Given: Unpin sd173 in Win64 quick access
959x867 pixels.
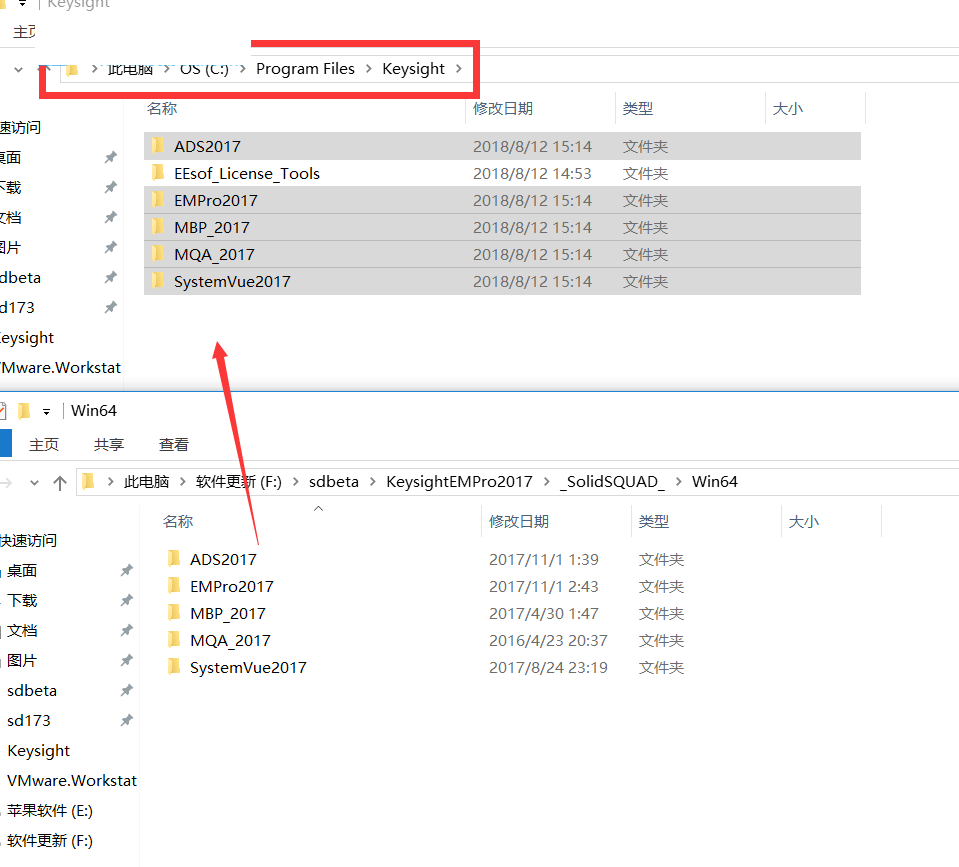Looking at the screenshot, I should 127,720.
